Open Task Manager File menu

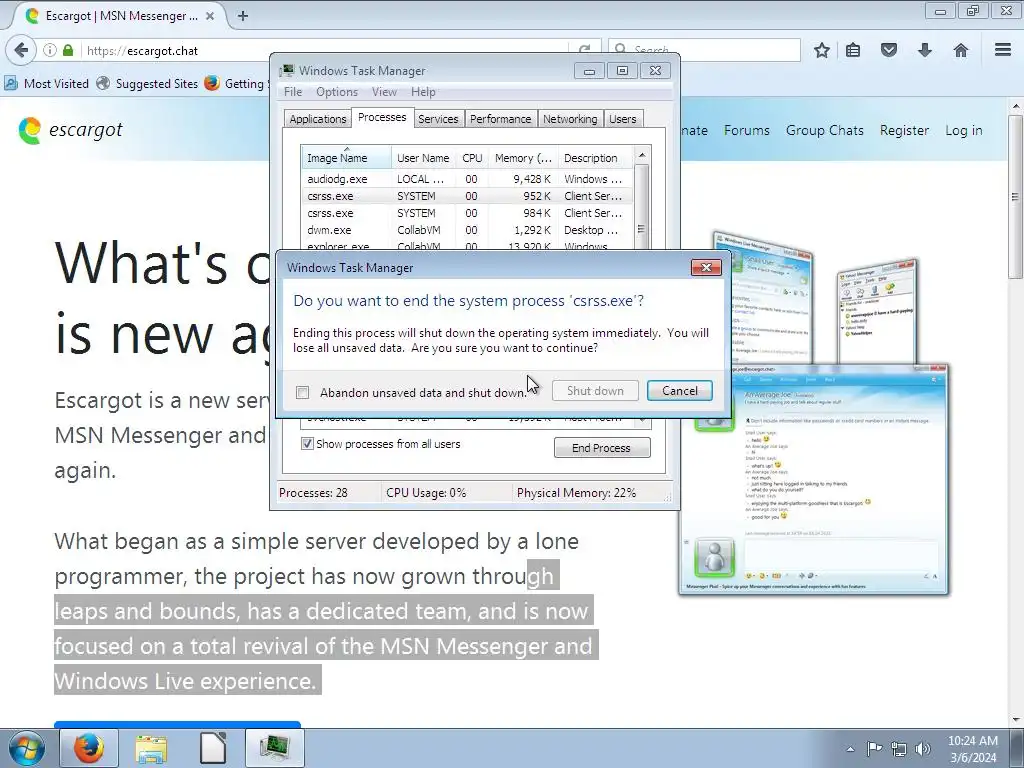pos(293,92)
